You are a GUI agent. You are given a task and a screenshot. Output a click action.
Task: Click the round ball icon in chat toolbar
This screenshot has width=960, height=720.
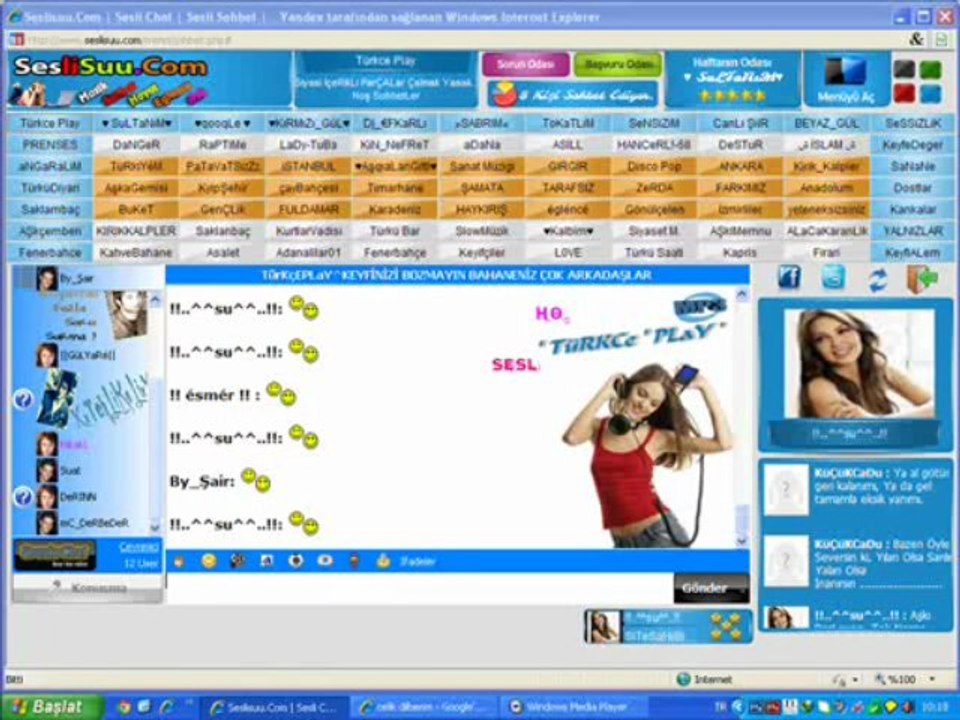tap(296, 560)
